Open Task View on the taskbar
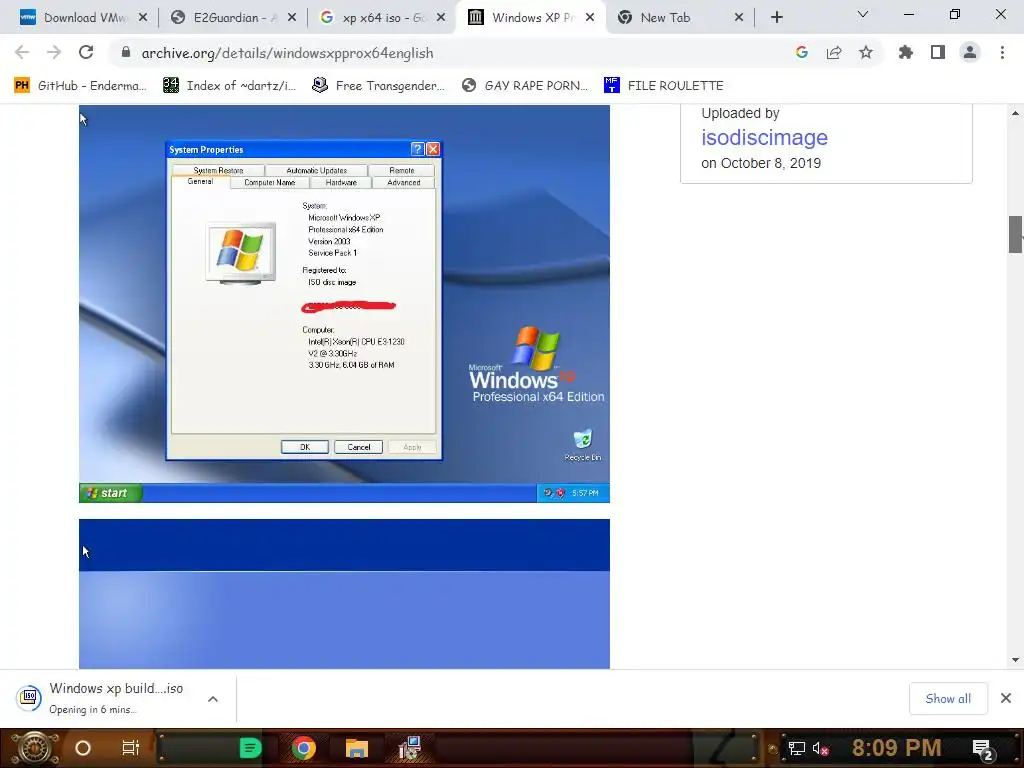Screen dimensions: 1024x768 pos(131,748)
